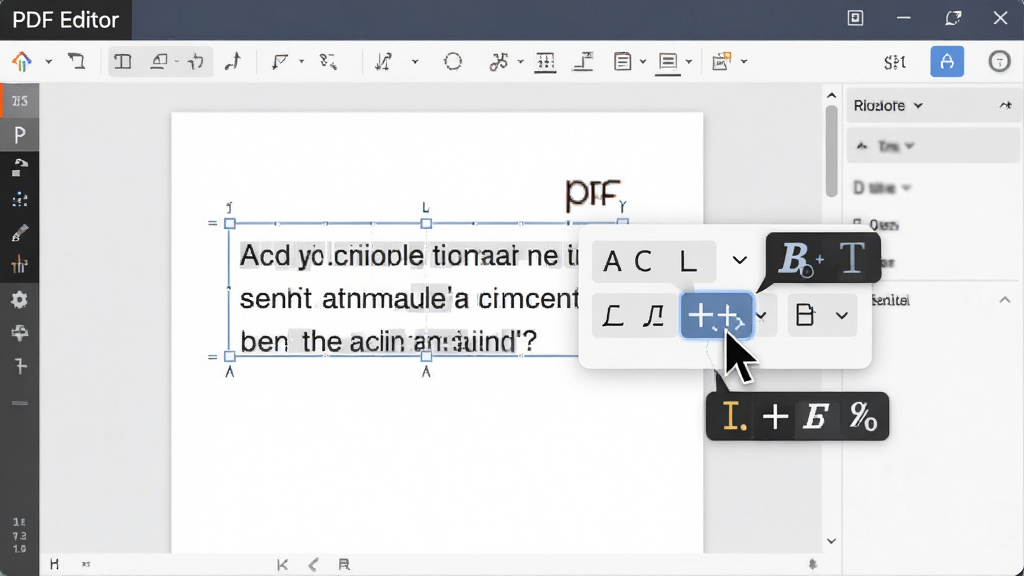The width and height of the screenshot is (1024, 576).
Task: Click the large T icon in the dark tooltip
Action: [x=852, y=258]
